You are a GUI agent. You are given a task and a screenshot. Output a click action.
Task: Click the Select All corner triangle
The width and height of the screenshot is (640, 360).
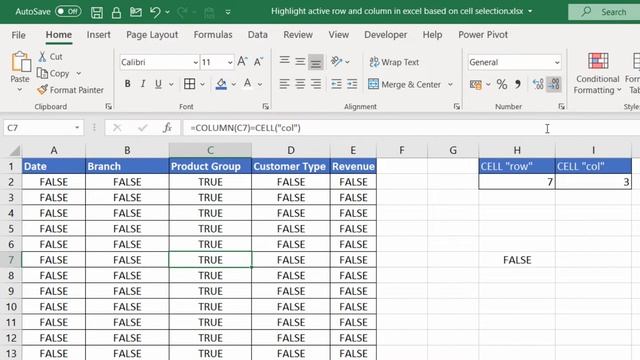(15, 151)
